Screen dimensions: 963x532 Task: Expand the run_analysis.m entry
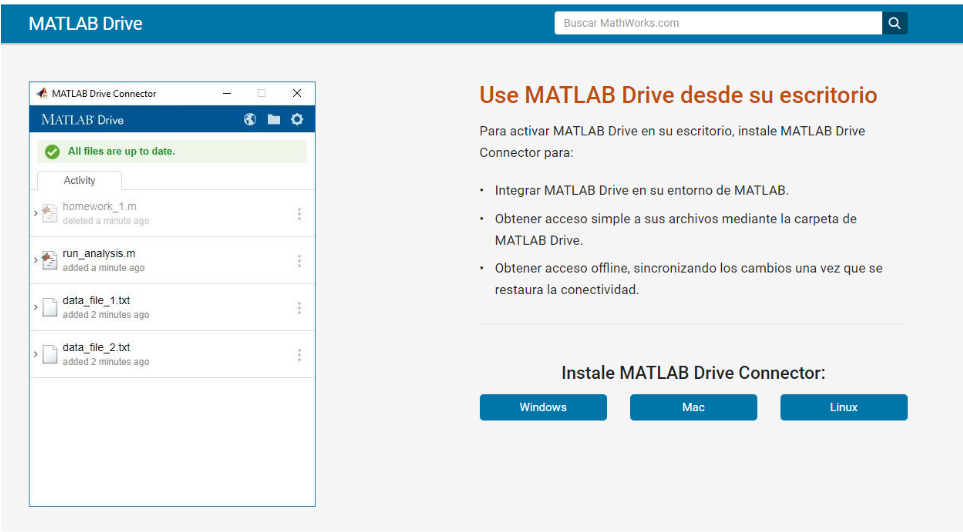[x=36, y=260]
